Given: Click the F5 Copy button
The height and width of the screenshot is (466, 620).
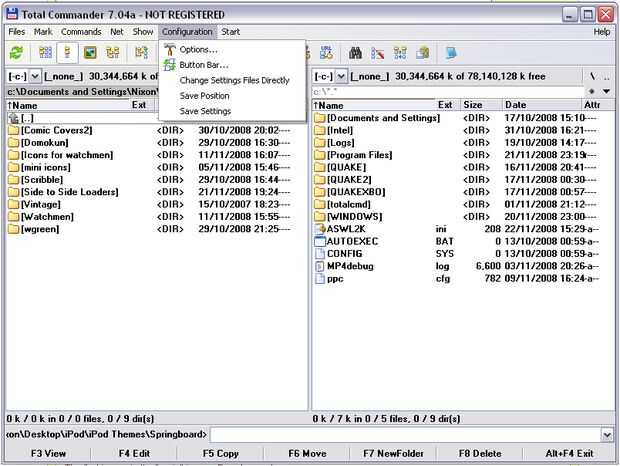Looking at the screenshot, I should [220, 453].
